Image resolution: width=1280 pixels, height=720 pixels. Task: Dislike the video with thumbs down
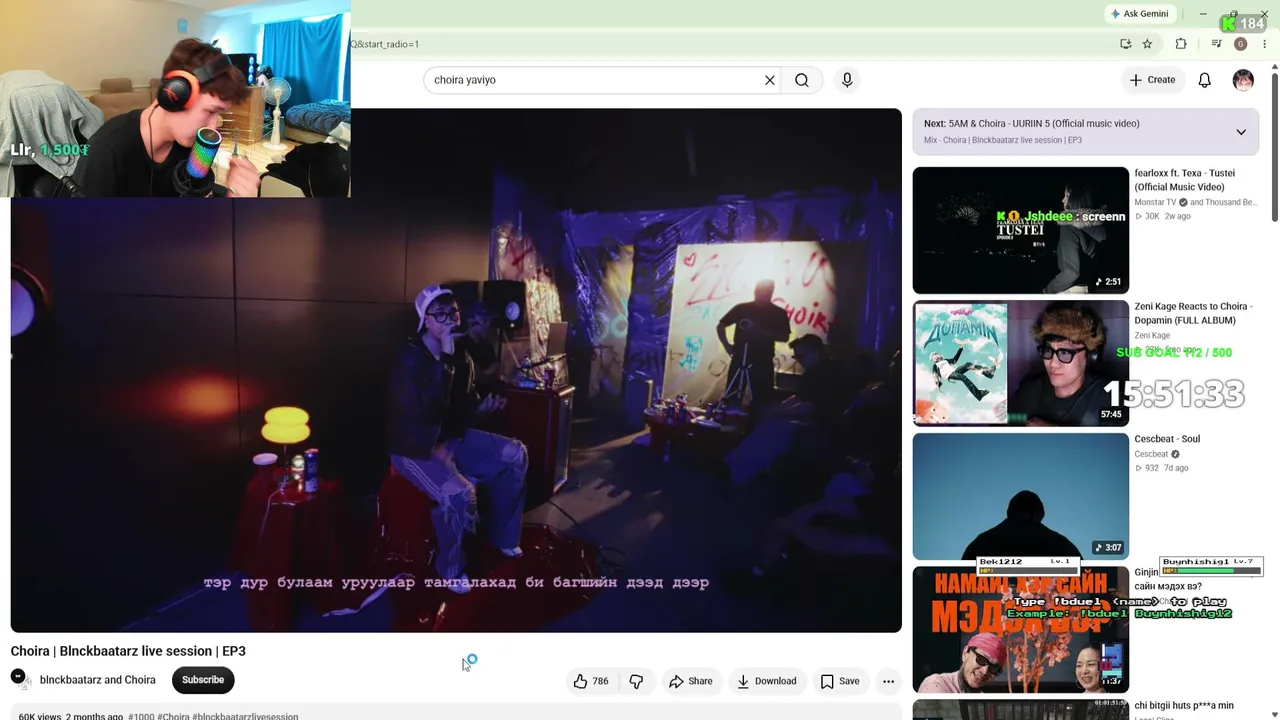tap(636, 681)
